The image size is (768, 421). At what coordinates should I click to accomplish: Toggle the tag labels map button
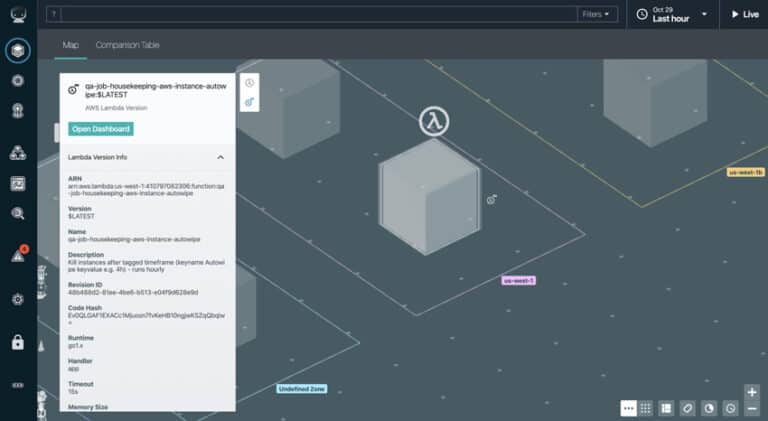tap(687, 408)
